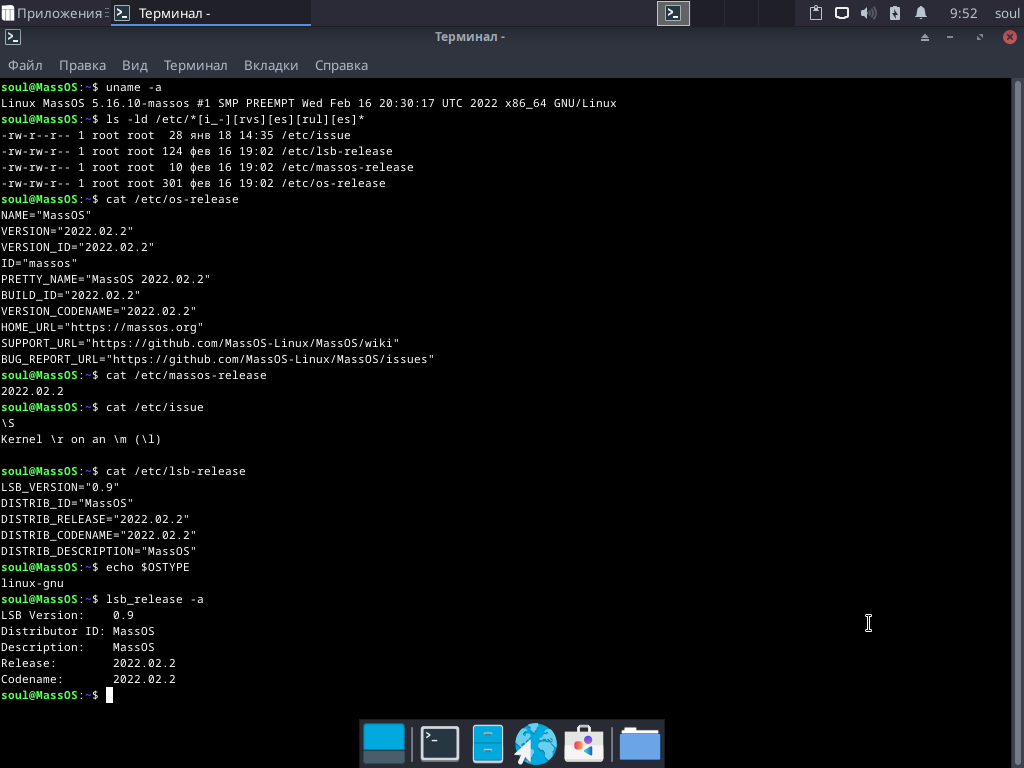Open the Вид menu

tap(135, 65)
